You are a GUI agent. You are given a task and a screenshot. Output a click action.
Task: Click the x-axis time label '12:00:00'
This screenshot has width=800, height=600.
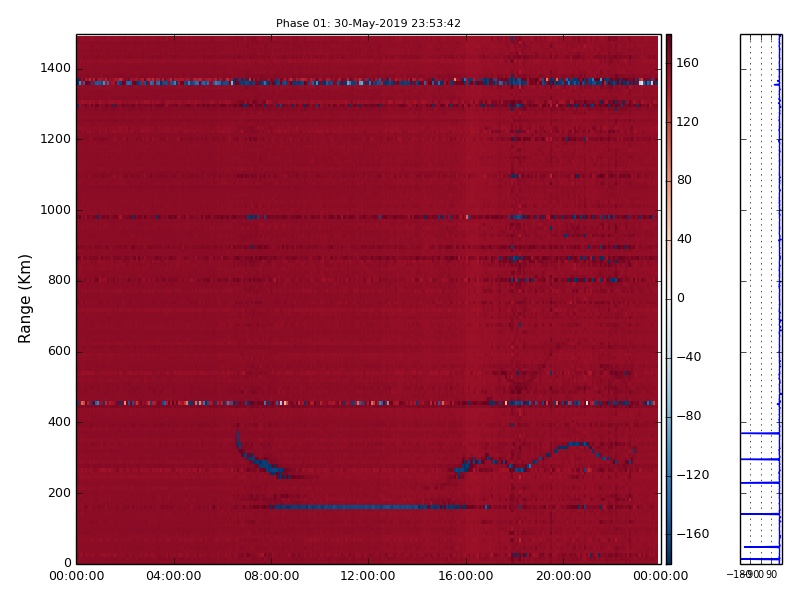[x=367, y=576]
